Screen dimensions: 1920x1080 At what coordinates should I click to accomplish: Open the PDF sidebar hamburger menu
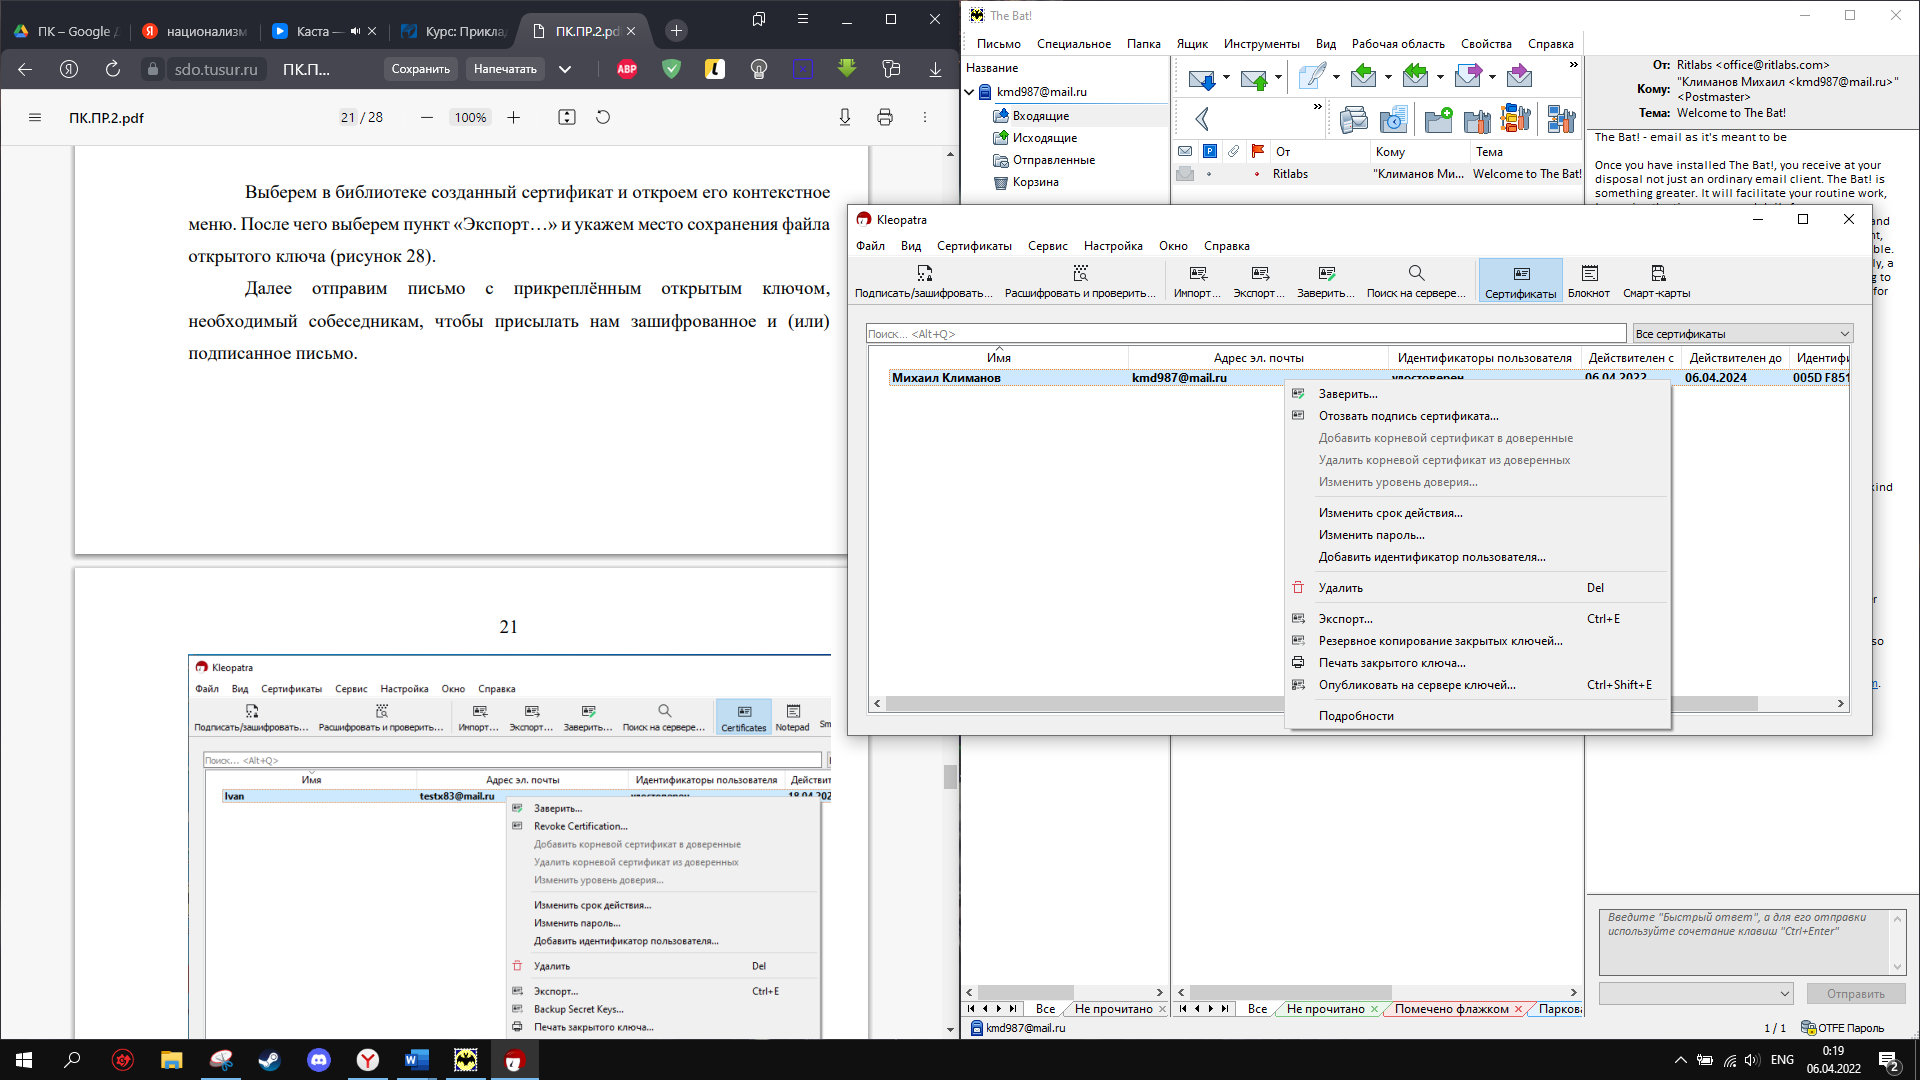35,117
